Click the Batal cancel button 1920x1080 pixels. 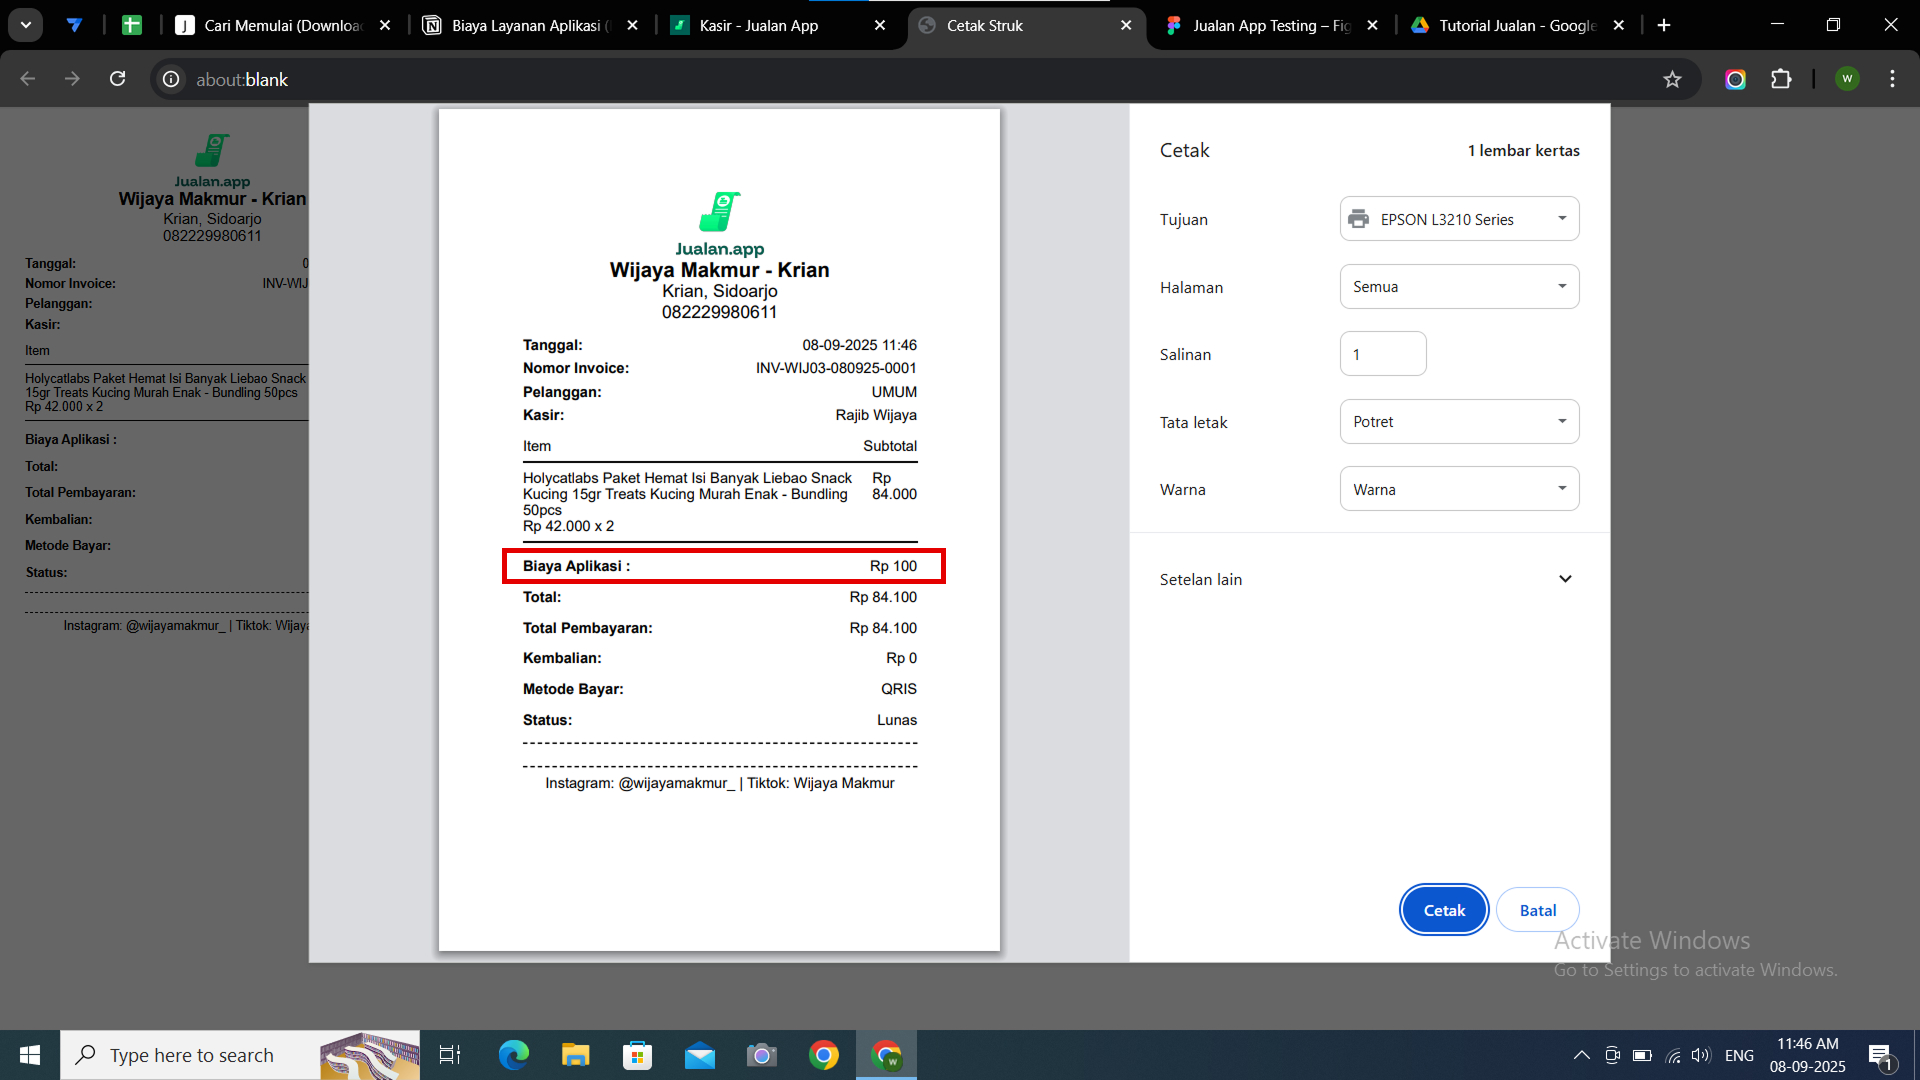pos(1537,910)
